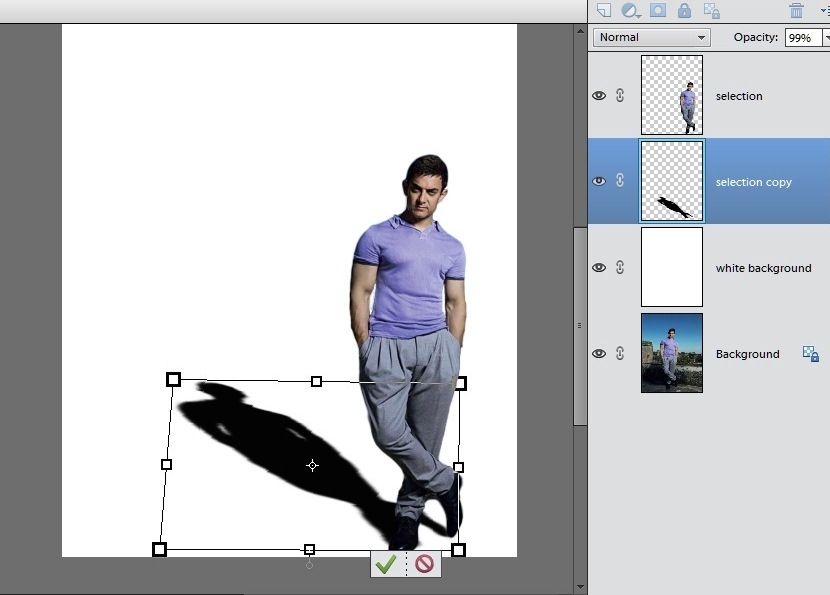The image size is (830, 595).
Task: Select the white background layer
Action: pyautogui.click(x=763, y=267)
